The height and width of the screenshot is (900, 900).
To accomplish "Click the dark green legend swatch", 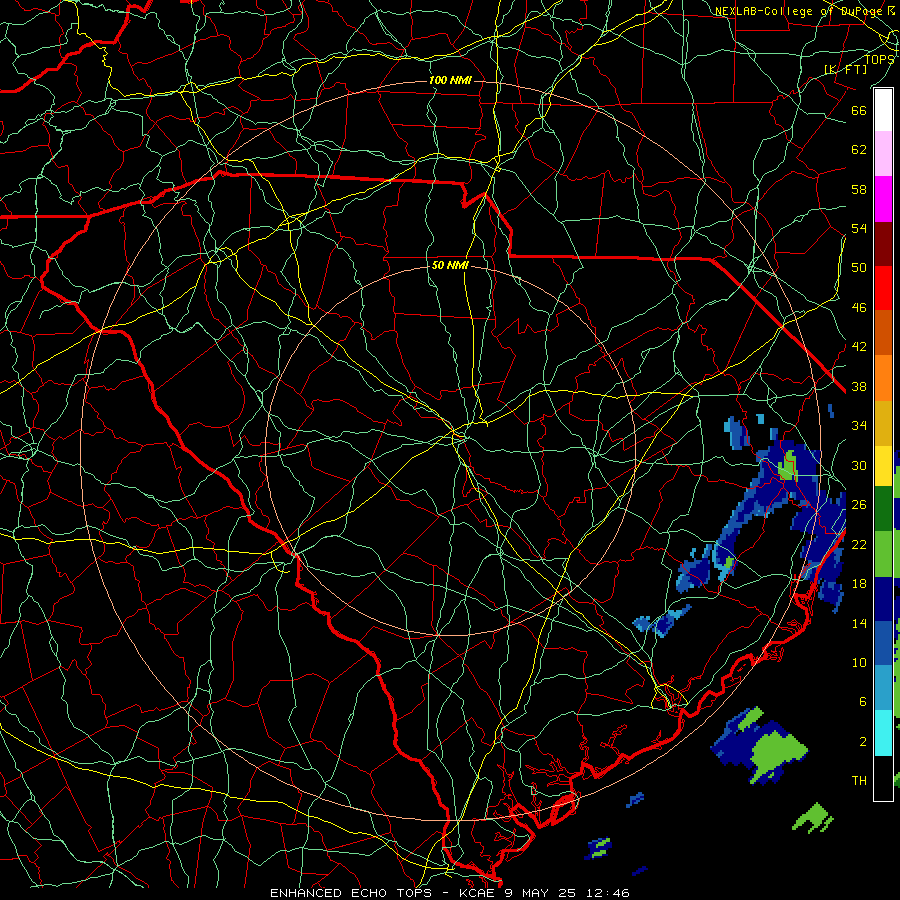I will (883, 509).
